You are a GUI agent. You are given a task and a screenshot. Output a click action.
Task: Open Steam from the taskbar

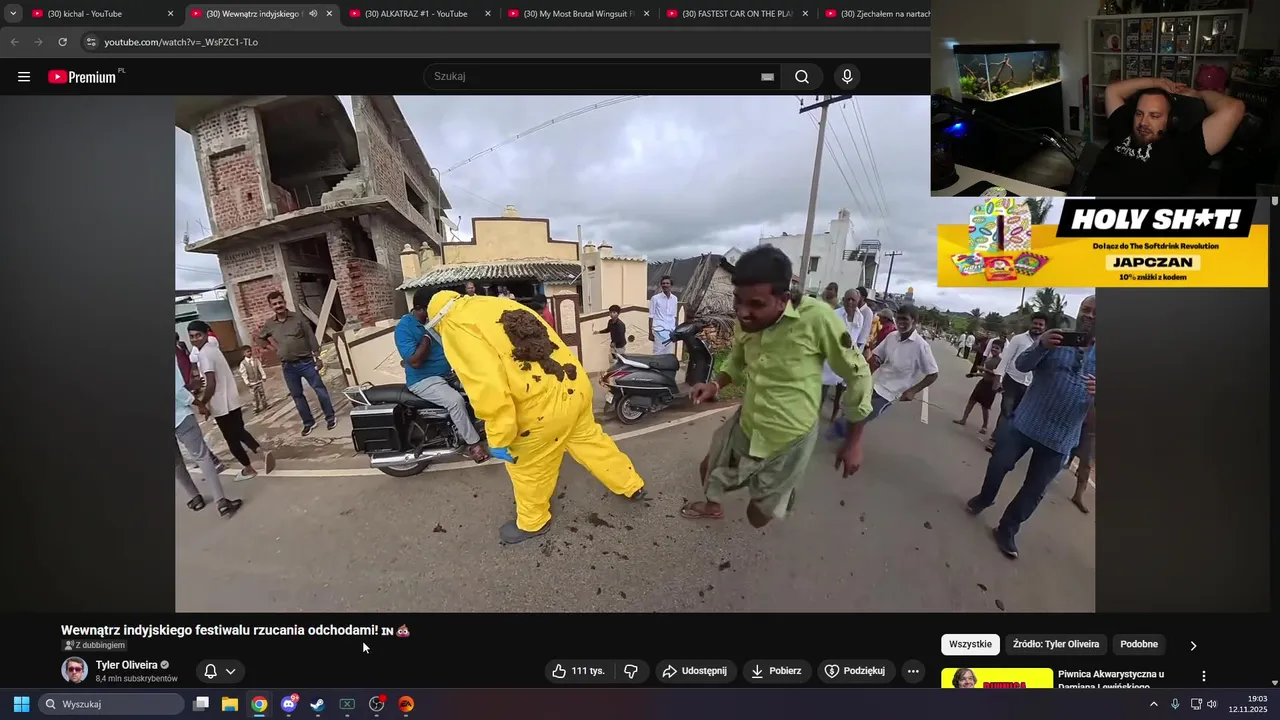click(317, 704)
